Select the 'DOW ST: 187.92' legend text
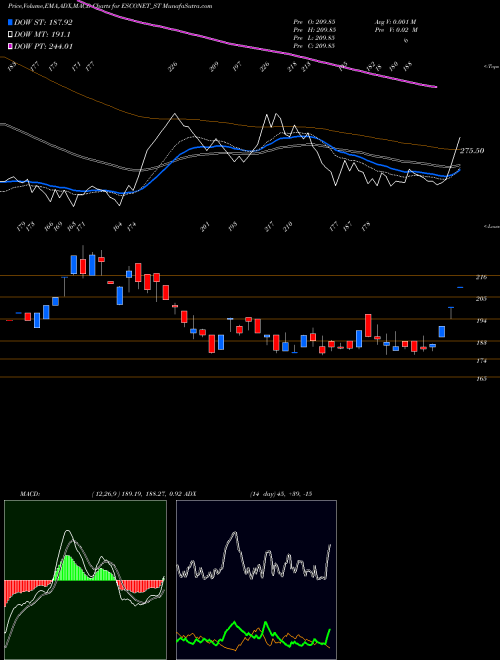This screenshot has width=500, height=660. (43, 22)
